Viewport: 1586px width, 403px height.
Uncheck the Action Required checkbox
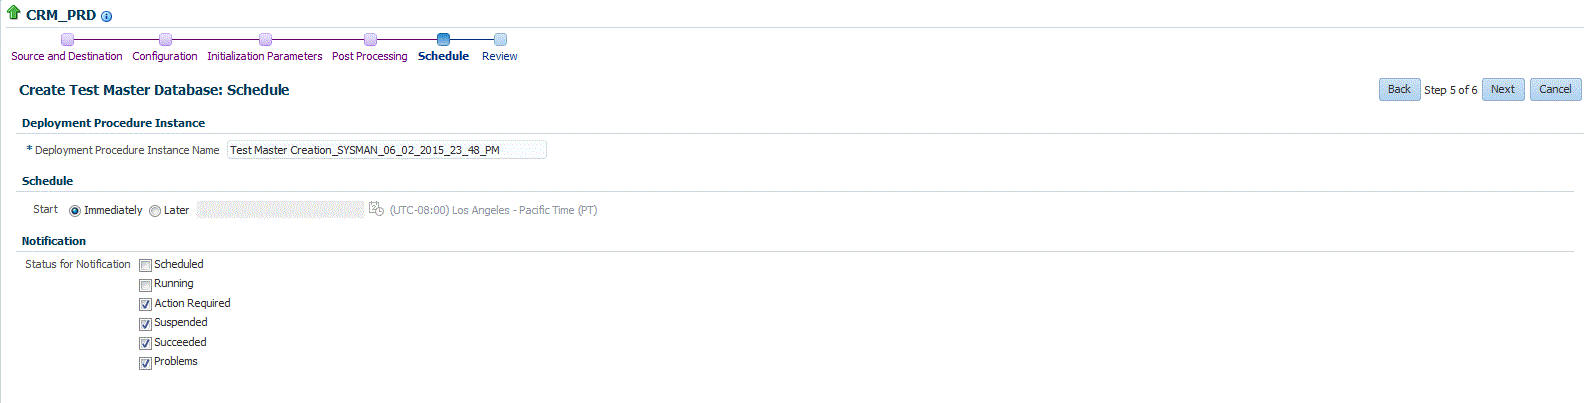point(145,304)
